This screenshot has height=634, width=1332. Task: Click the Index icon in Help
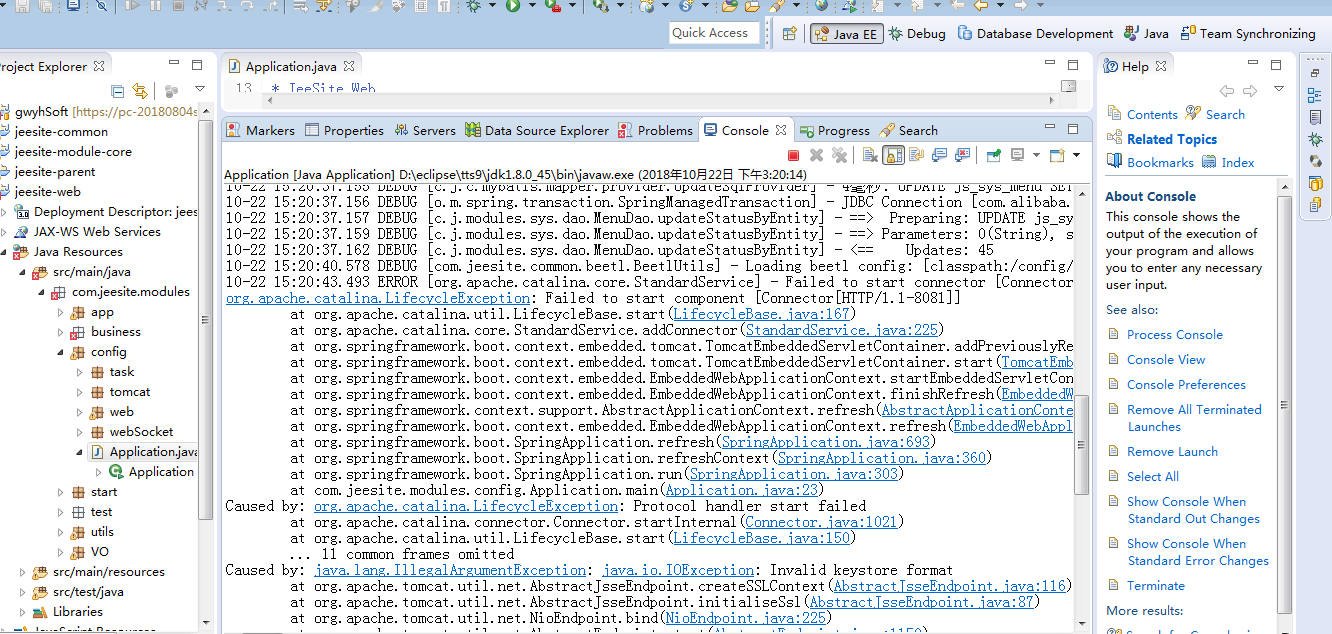pyautogui.click(x=1209, y=162)
